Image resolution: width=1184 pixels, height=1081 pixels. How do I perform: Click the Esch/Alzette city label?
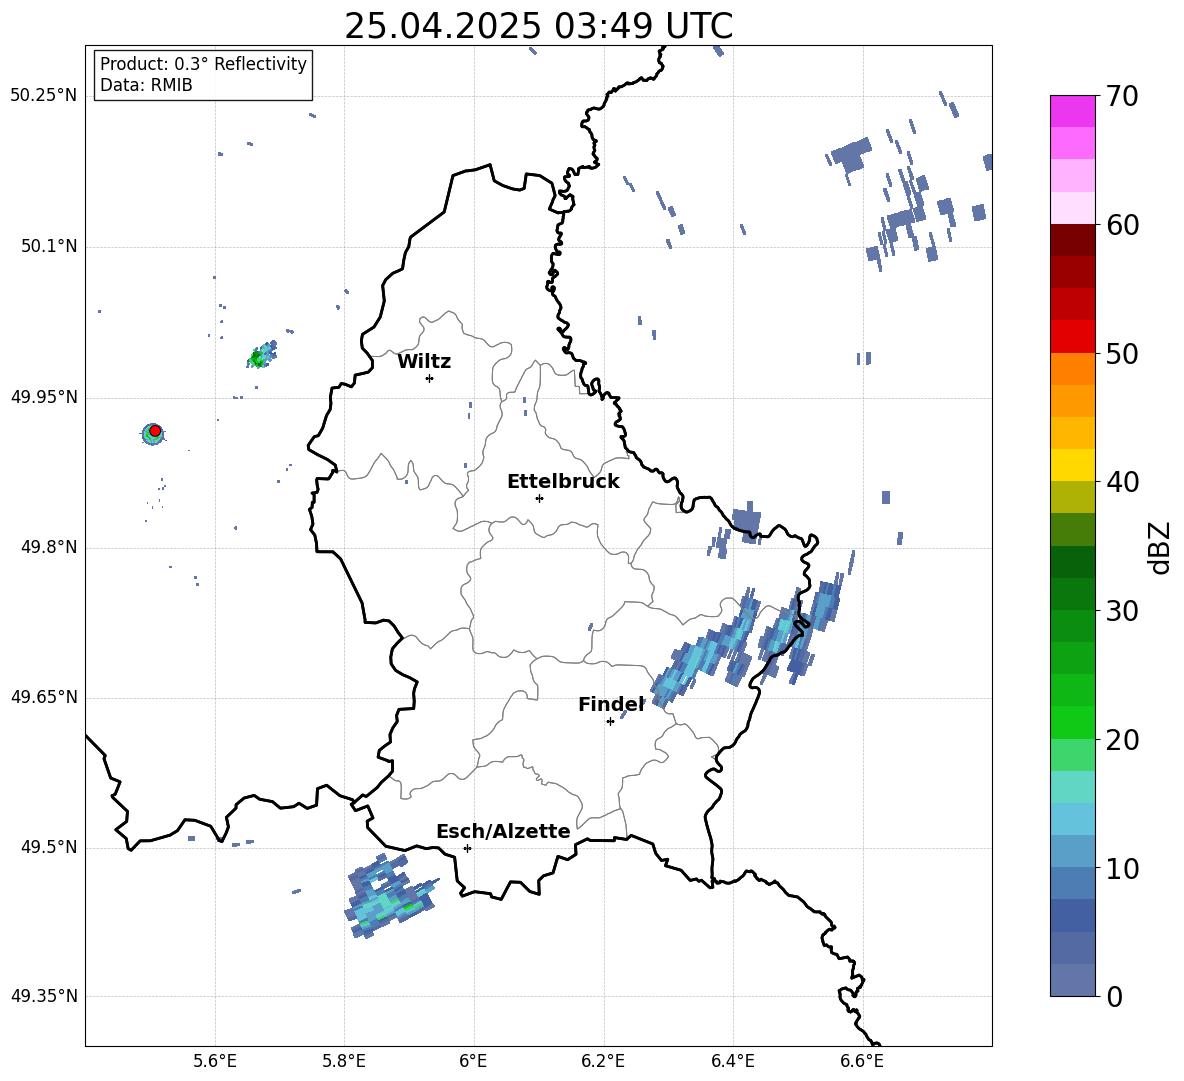pos(503,831)
